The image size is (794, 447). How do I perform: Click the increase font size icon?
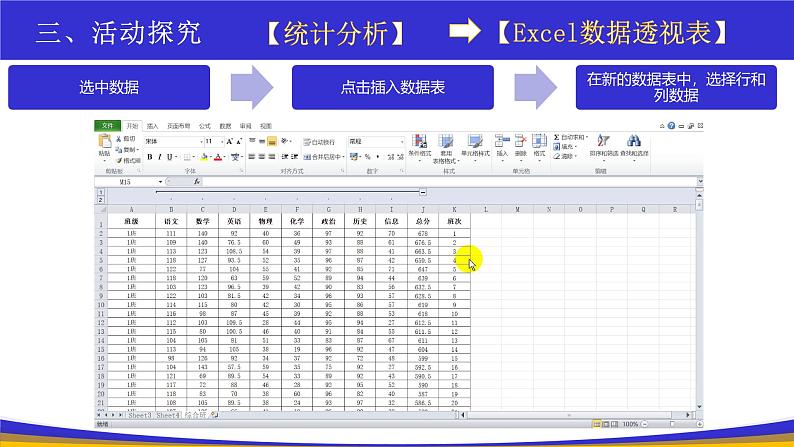coord(229,141)
